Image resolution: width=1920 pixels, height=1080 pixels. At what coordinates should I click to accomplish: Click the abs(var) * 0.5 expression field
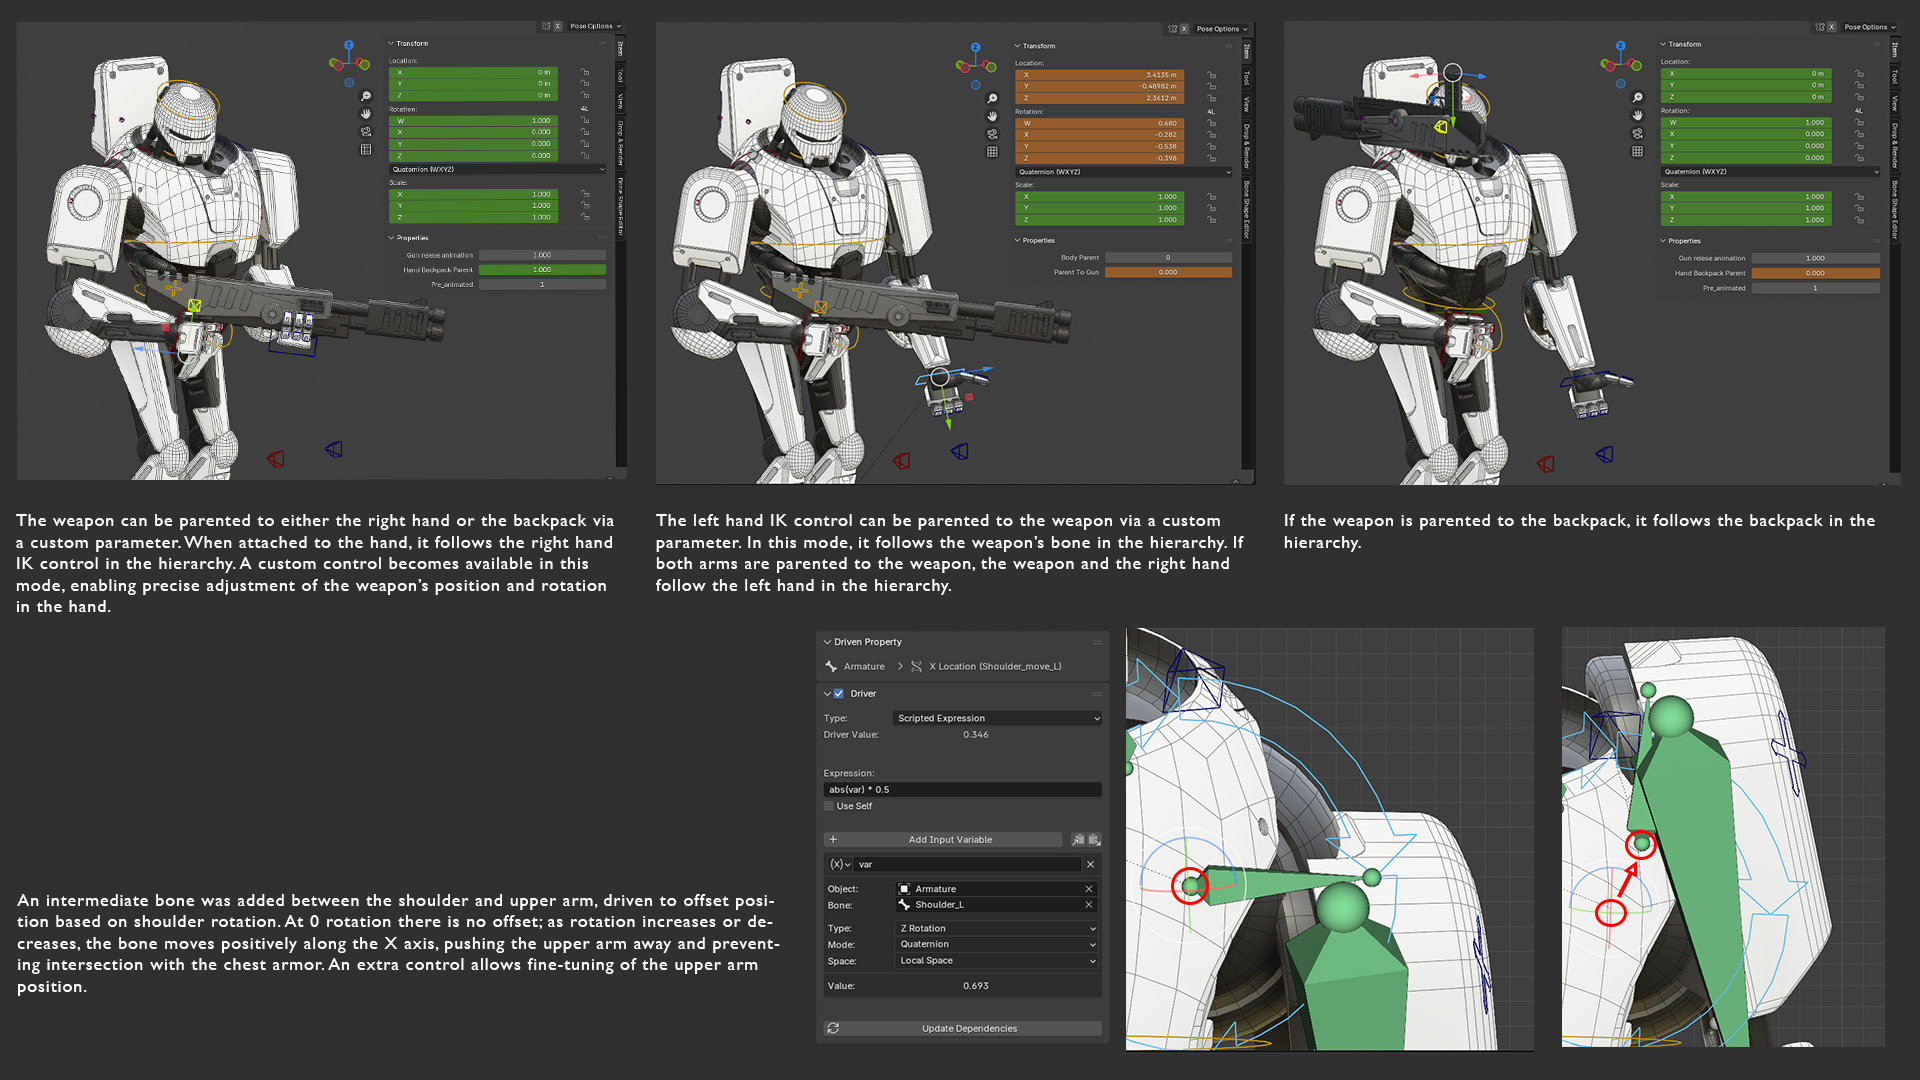tap(962, 790)
